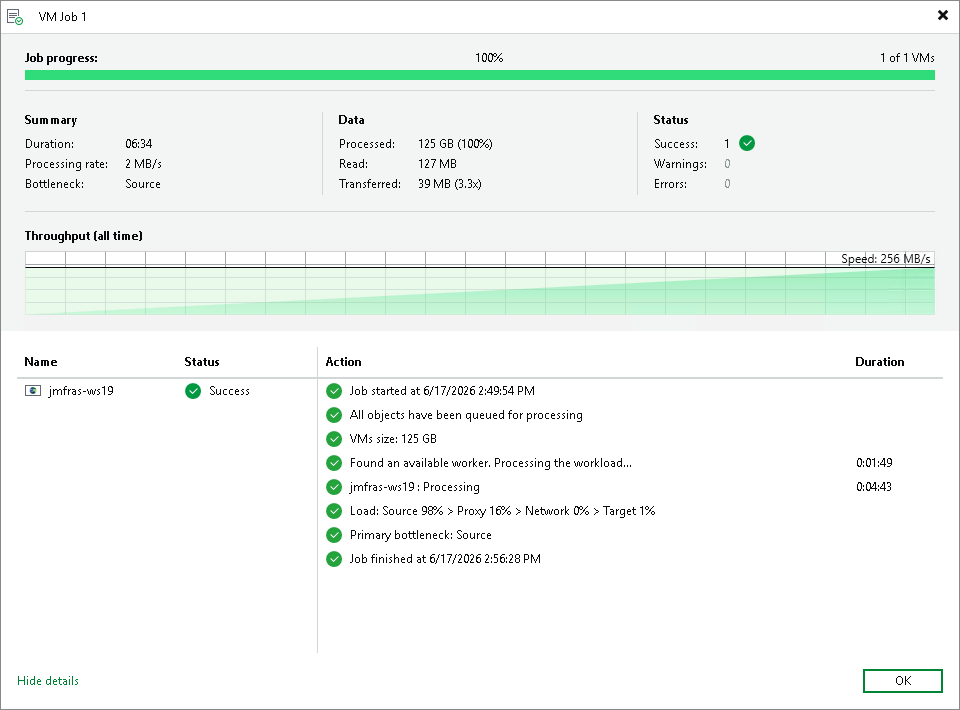Click the Duration column header

[880, 362]
